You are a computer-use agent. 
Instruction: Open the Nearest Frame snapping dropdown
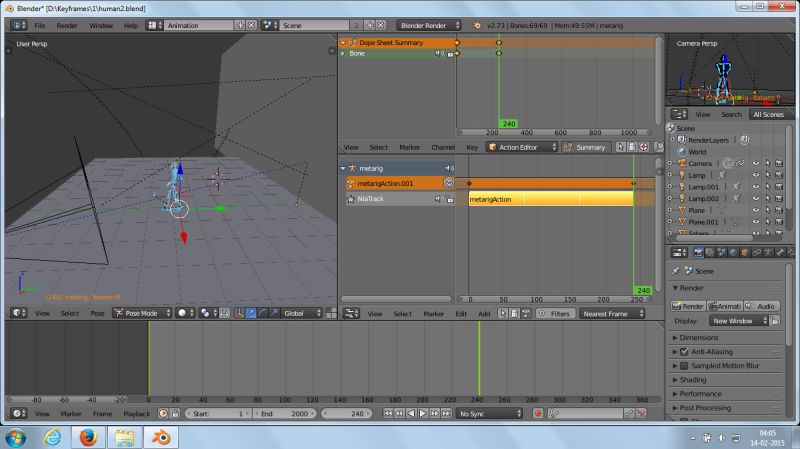pyautogui.click(x=612, y=313)
